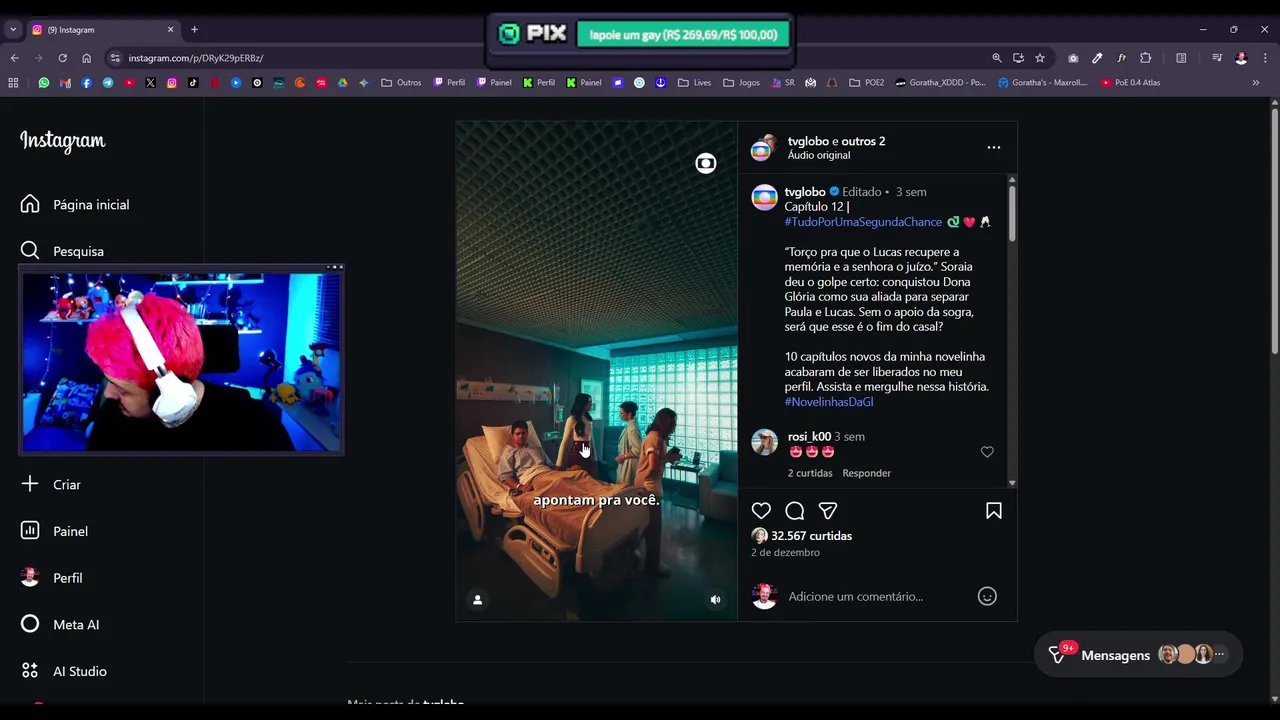
Task: Open the WhatsApp bookmark
Action: click(43, 83)
